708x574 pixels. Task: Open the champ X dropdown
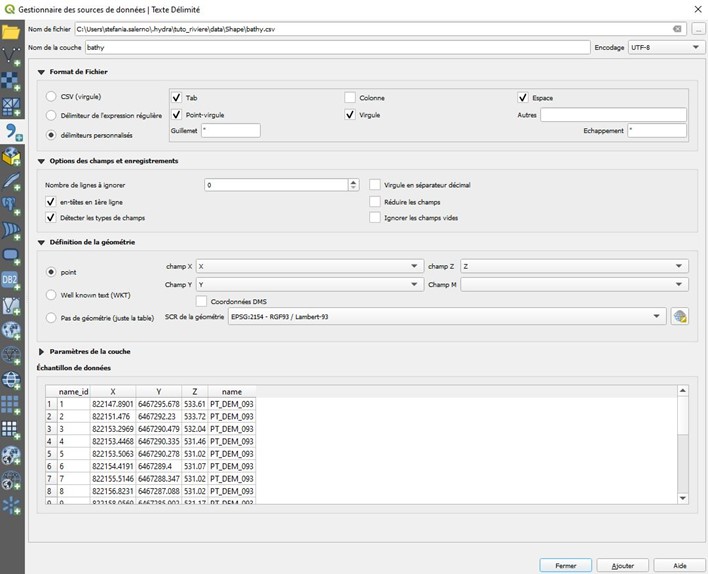click(310, 266)
